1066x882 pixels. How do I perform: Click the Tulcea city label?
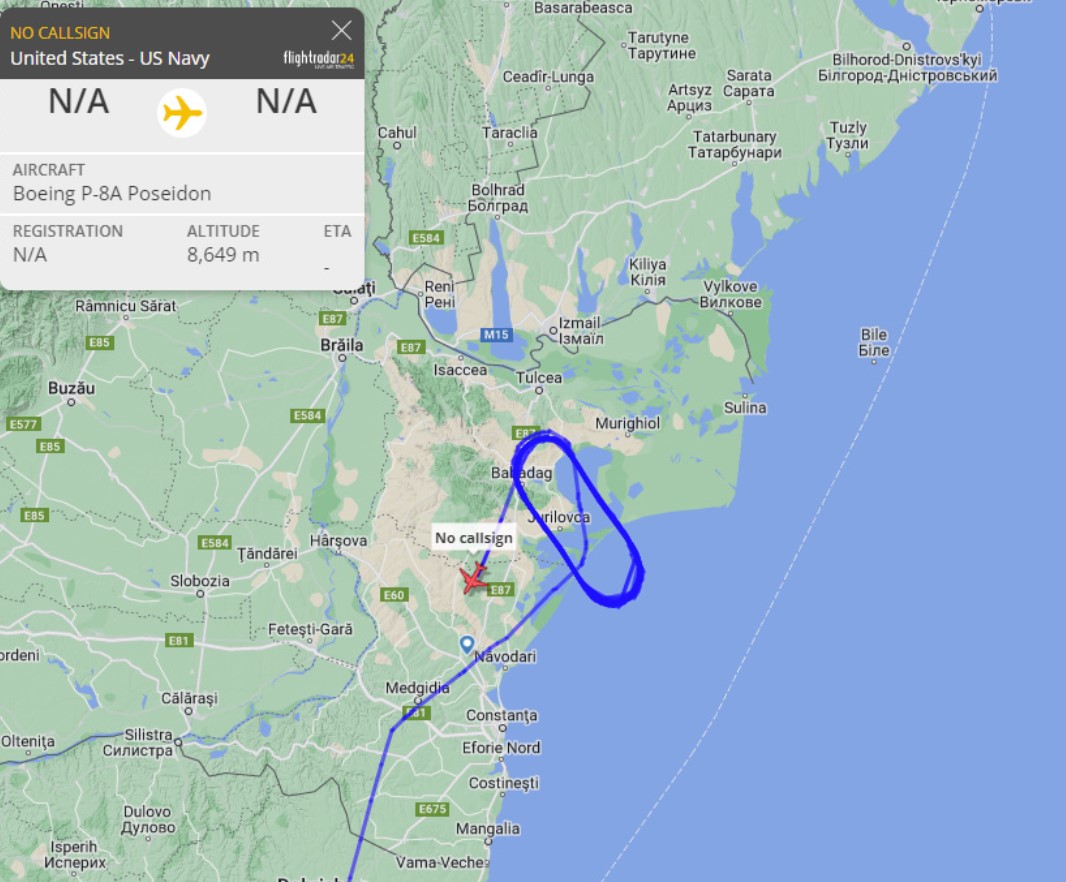coord(539,378)
